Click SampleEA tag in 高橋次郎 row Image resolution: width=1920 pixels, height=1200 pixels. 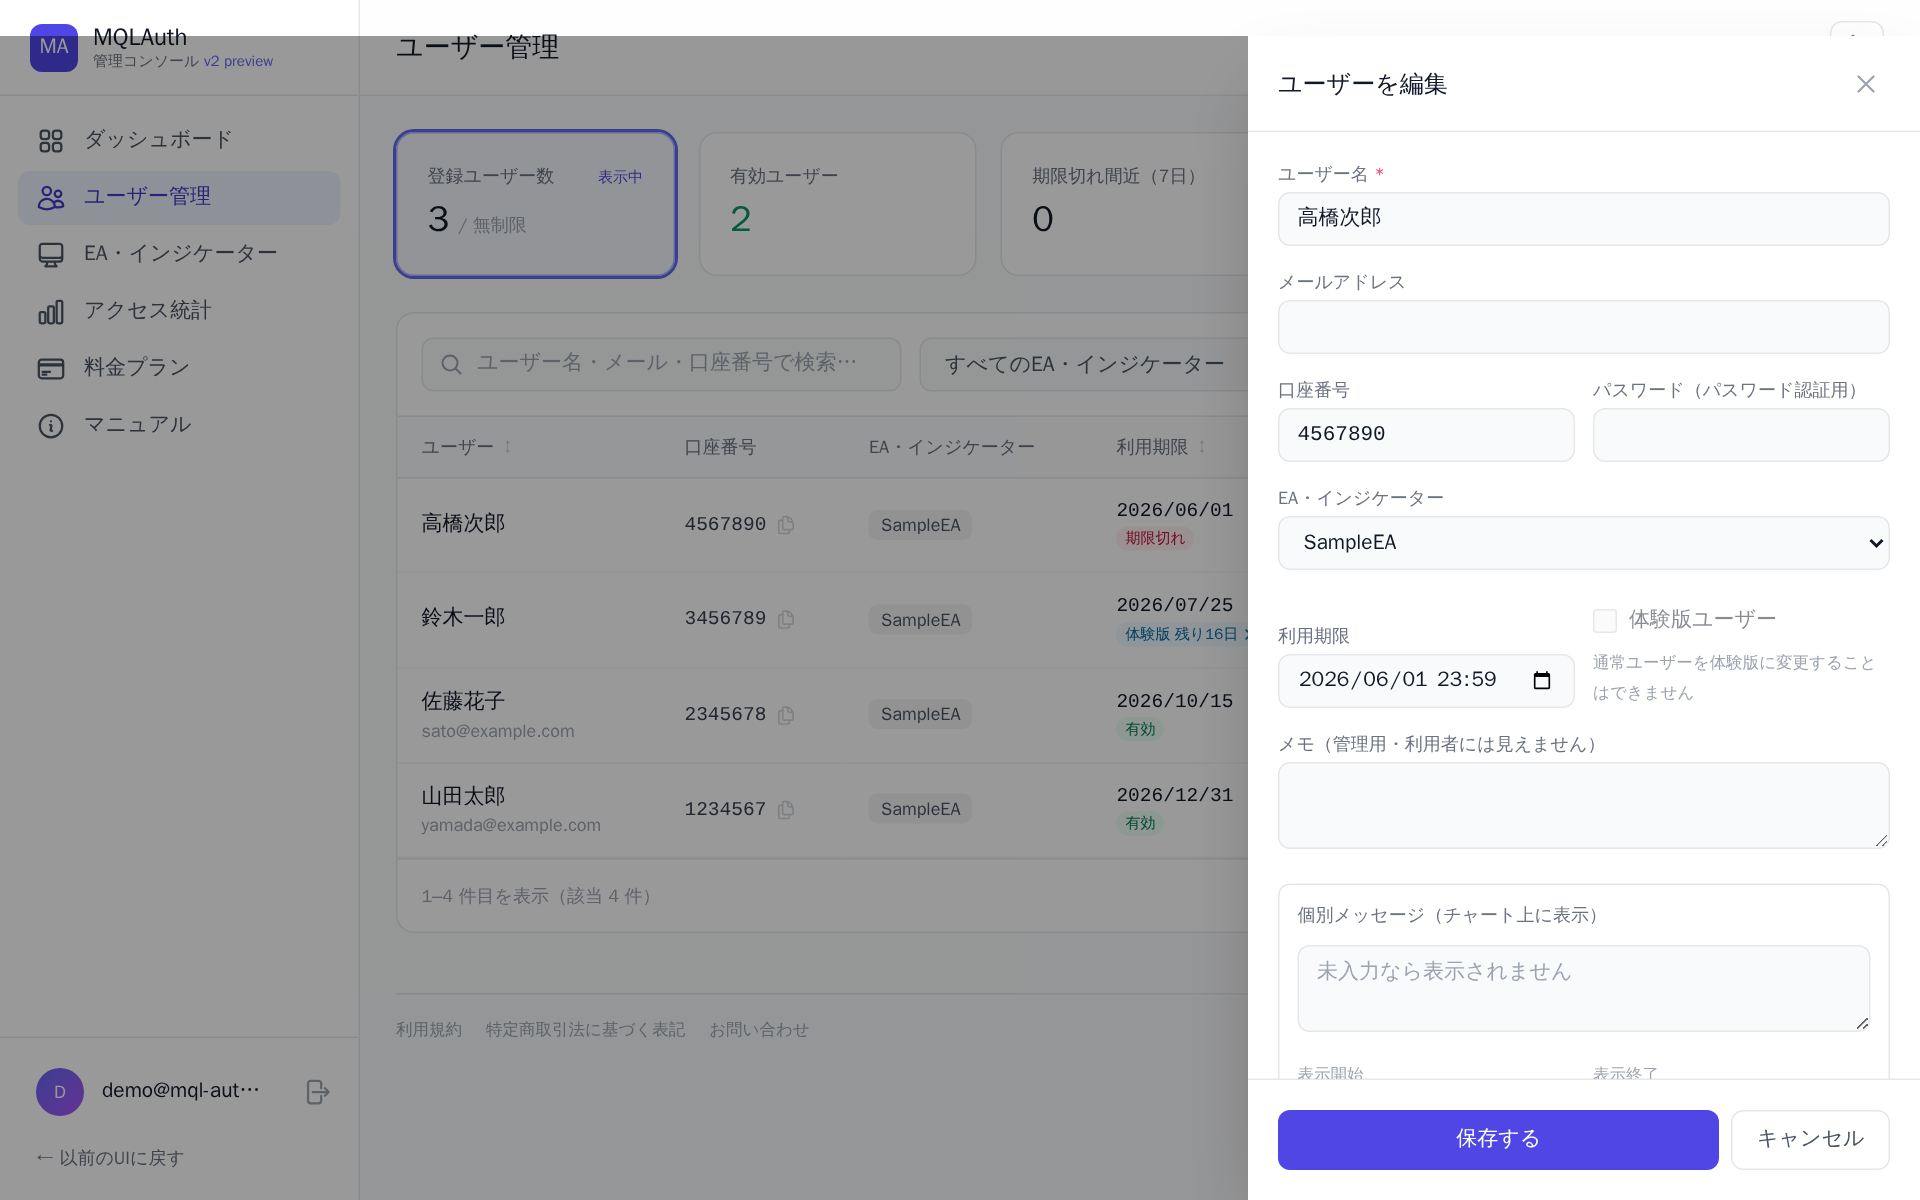(x=920, y=525)
